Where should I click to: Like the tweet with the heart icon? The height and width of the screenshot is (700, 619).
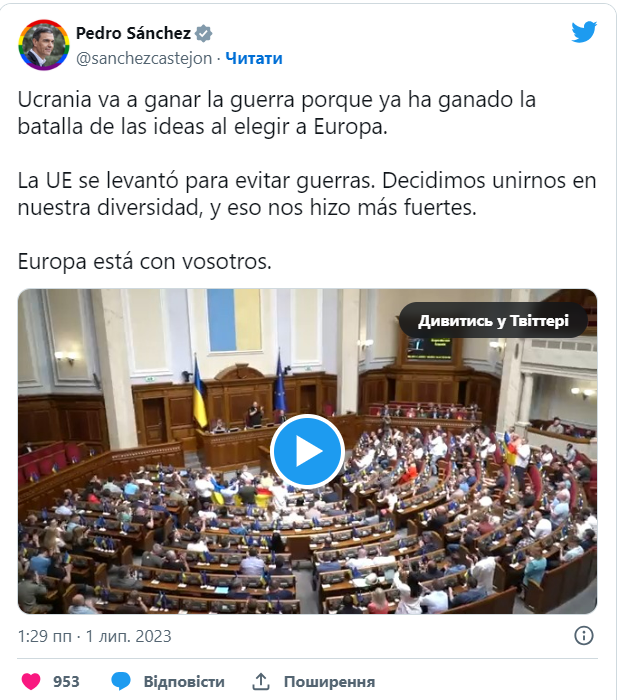[x=31, y=681]
